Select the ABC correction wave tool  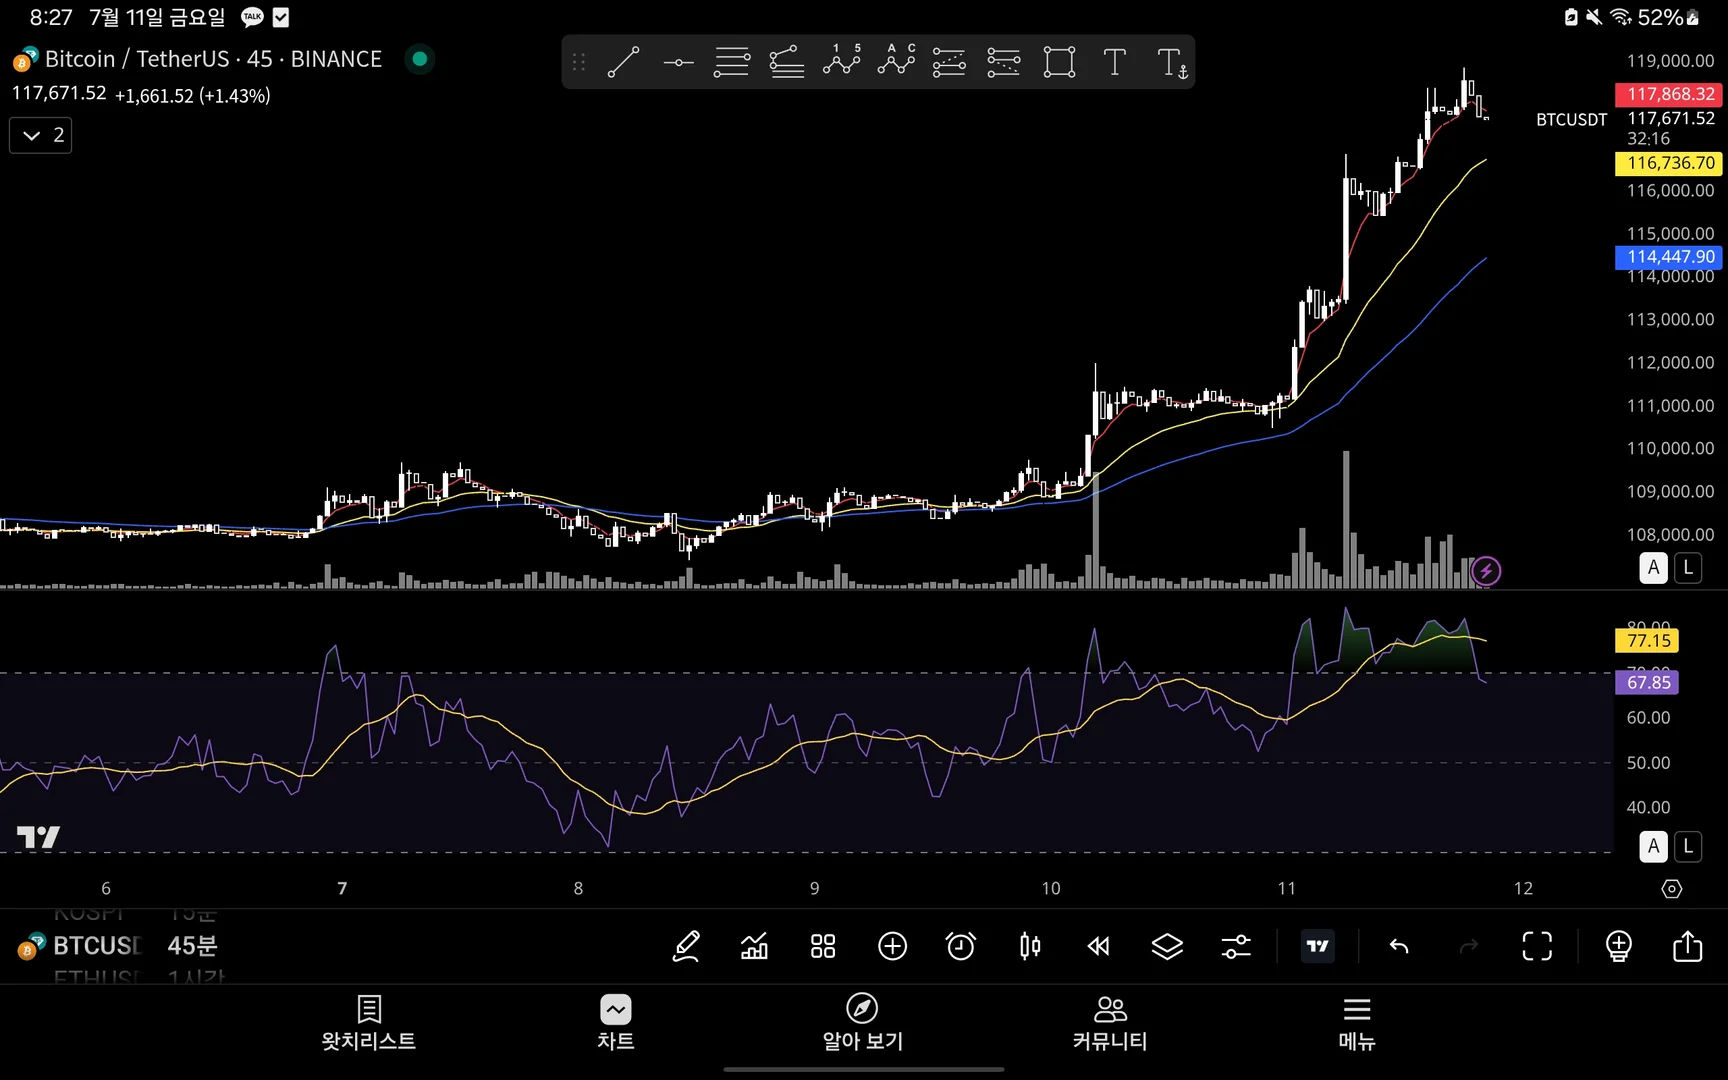896,61
